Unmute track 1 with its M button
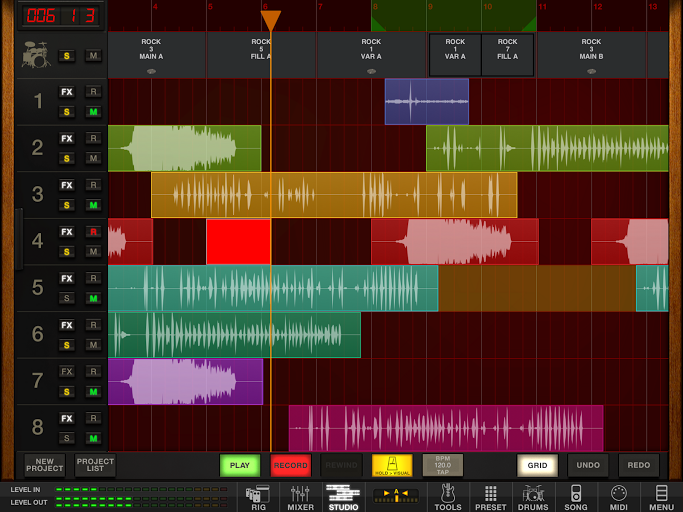The width and height of the screenshot is (683, 512). point(93,112)
